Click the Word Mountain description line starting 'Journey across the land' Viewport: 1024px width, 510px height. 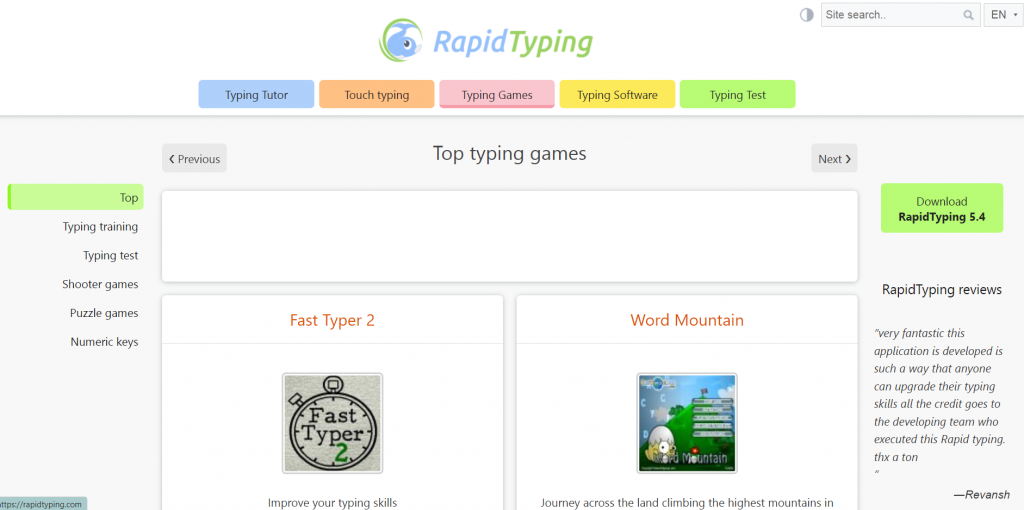tap(687, 503)
